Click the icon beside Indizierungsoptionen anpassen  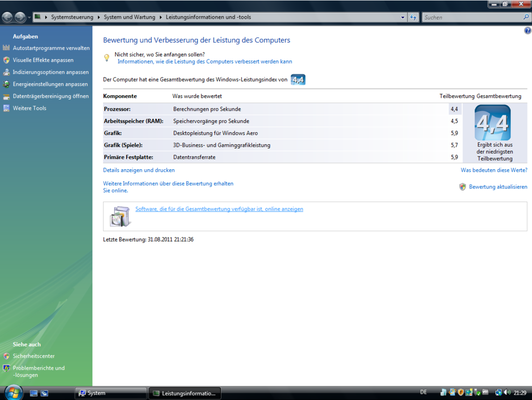click(x=6, y=72)
